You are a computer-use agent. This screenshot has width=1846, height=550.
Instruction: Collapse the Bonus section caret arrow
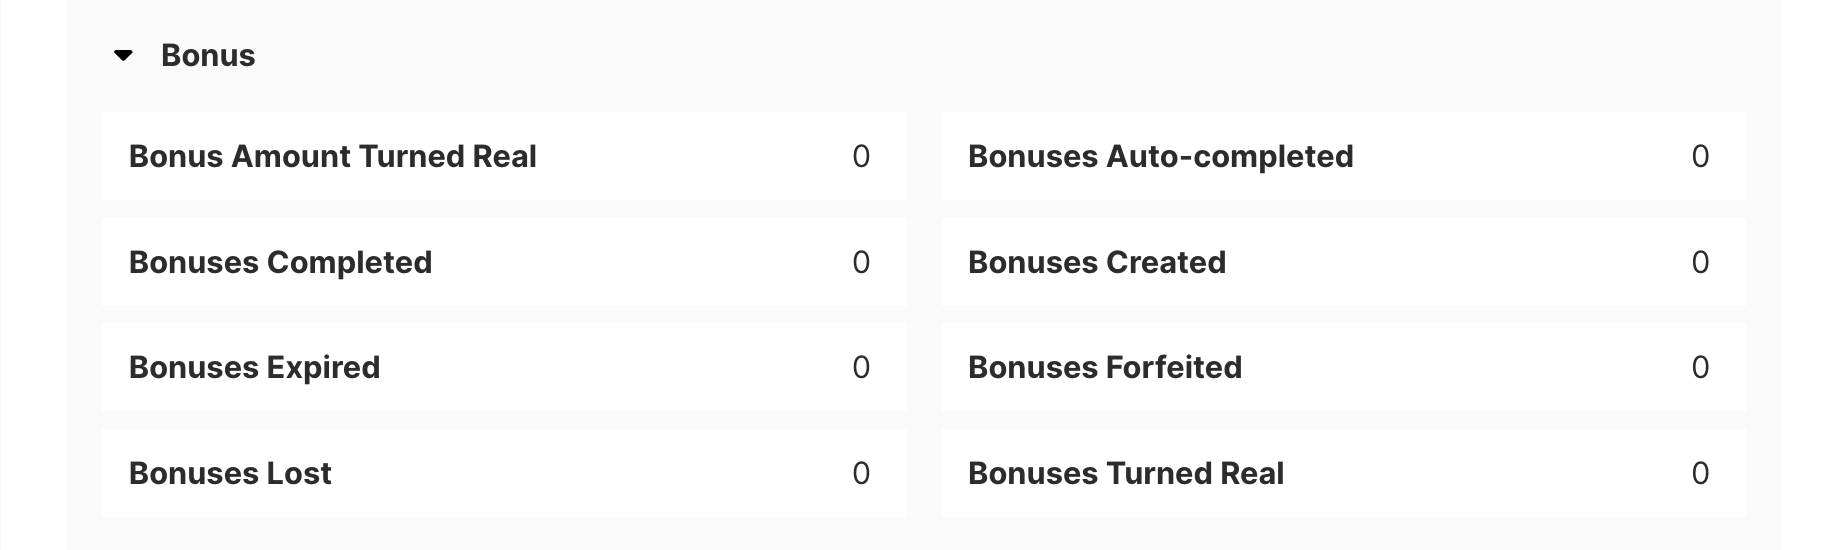click(x=124, y=56)
